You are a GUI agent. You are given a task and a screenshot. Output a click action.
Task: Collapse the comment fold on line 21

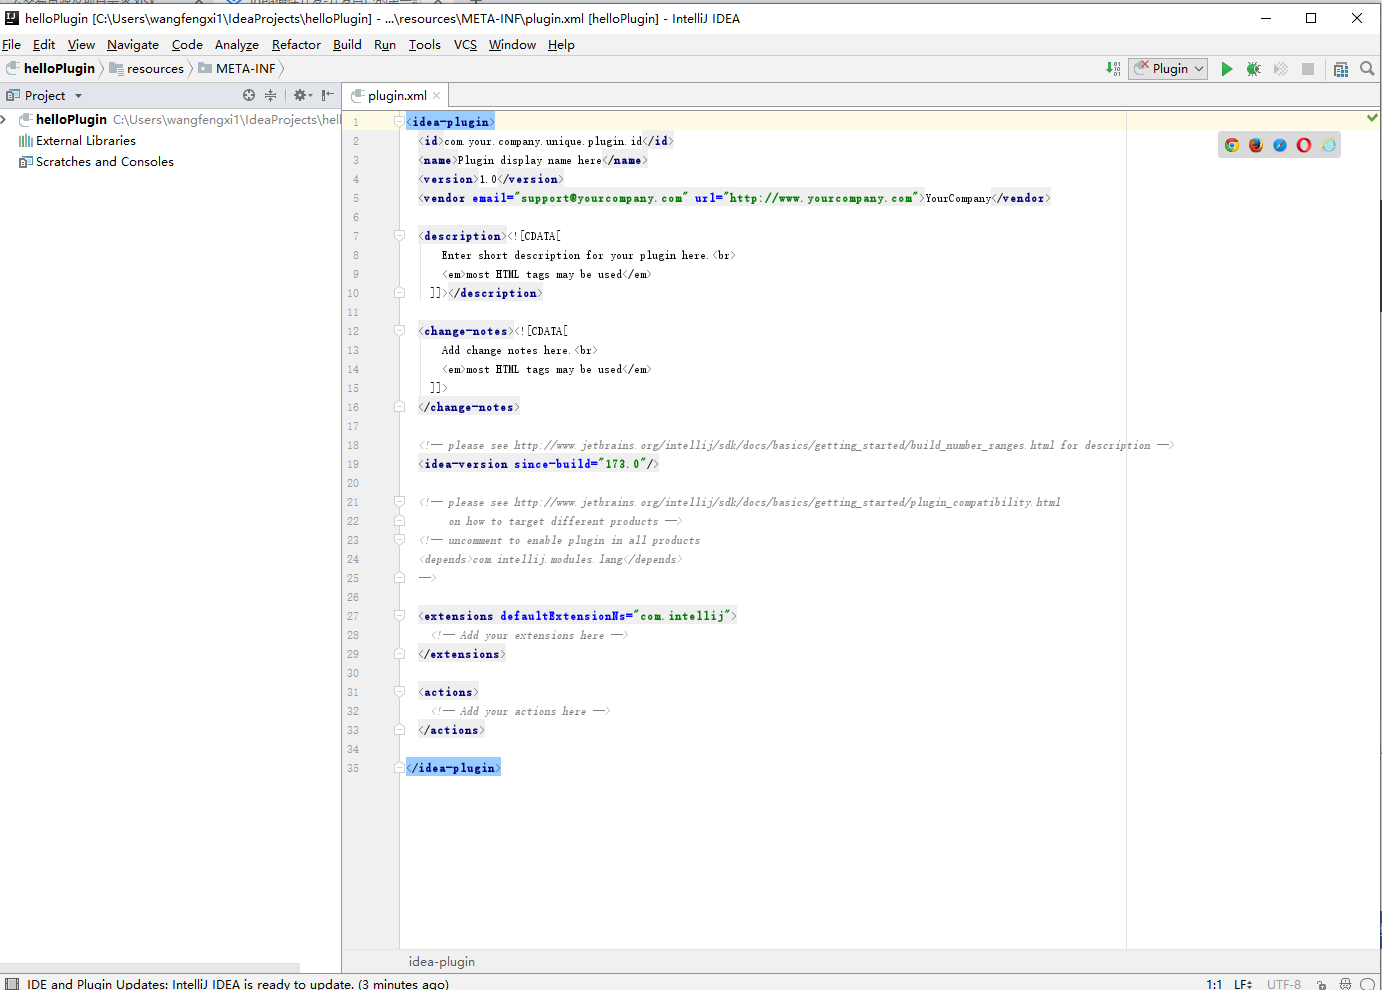coord(399,502)
